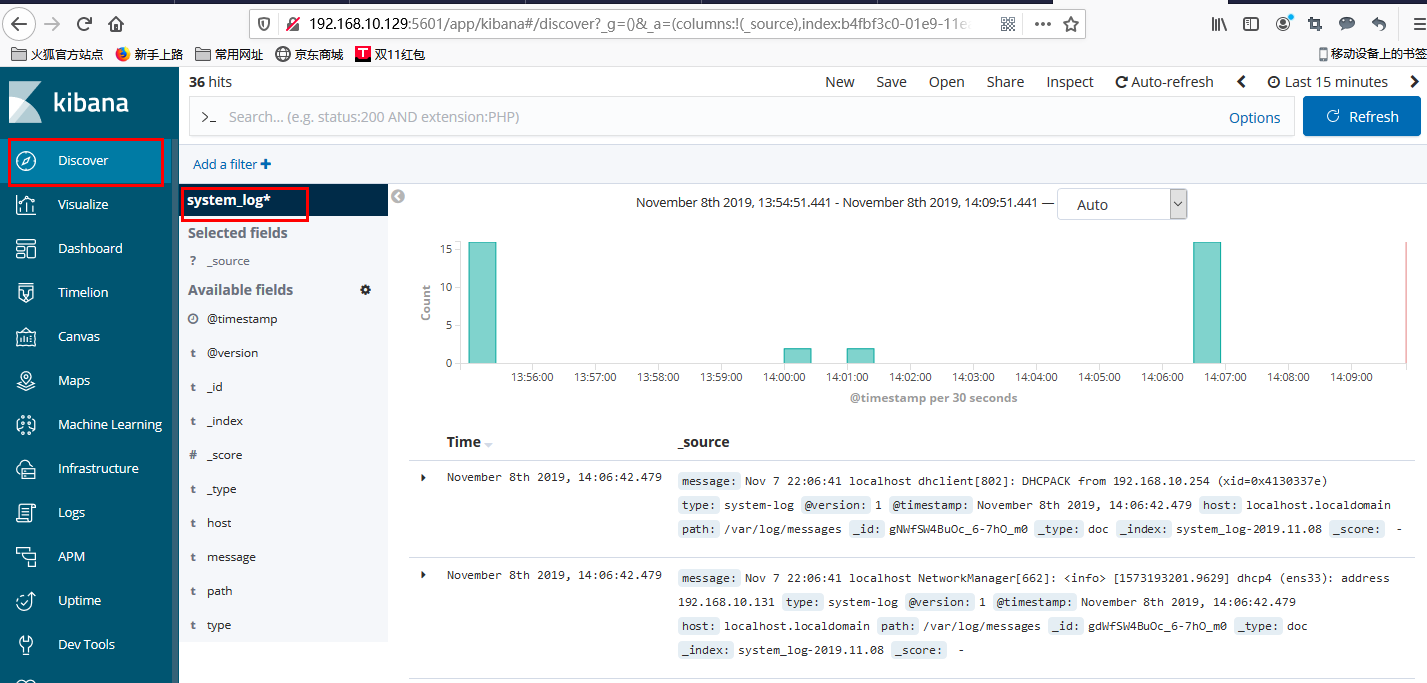Reload the browser page
The height and width of the screenshot is (683, 1427).
tap(85, 24)
